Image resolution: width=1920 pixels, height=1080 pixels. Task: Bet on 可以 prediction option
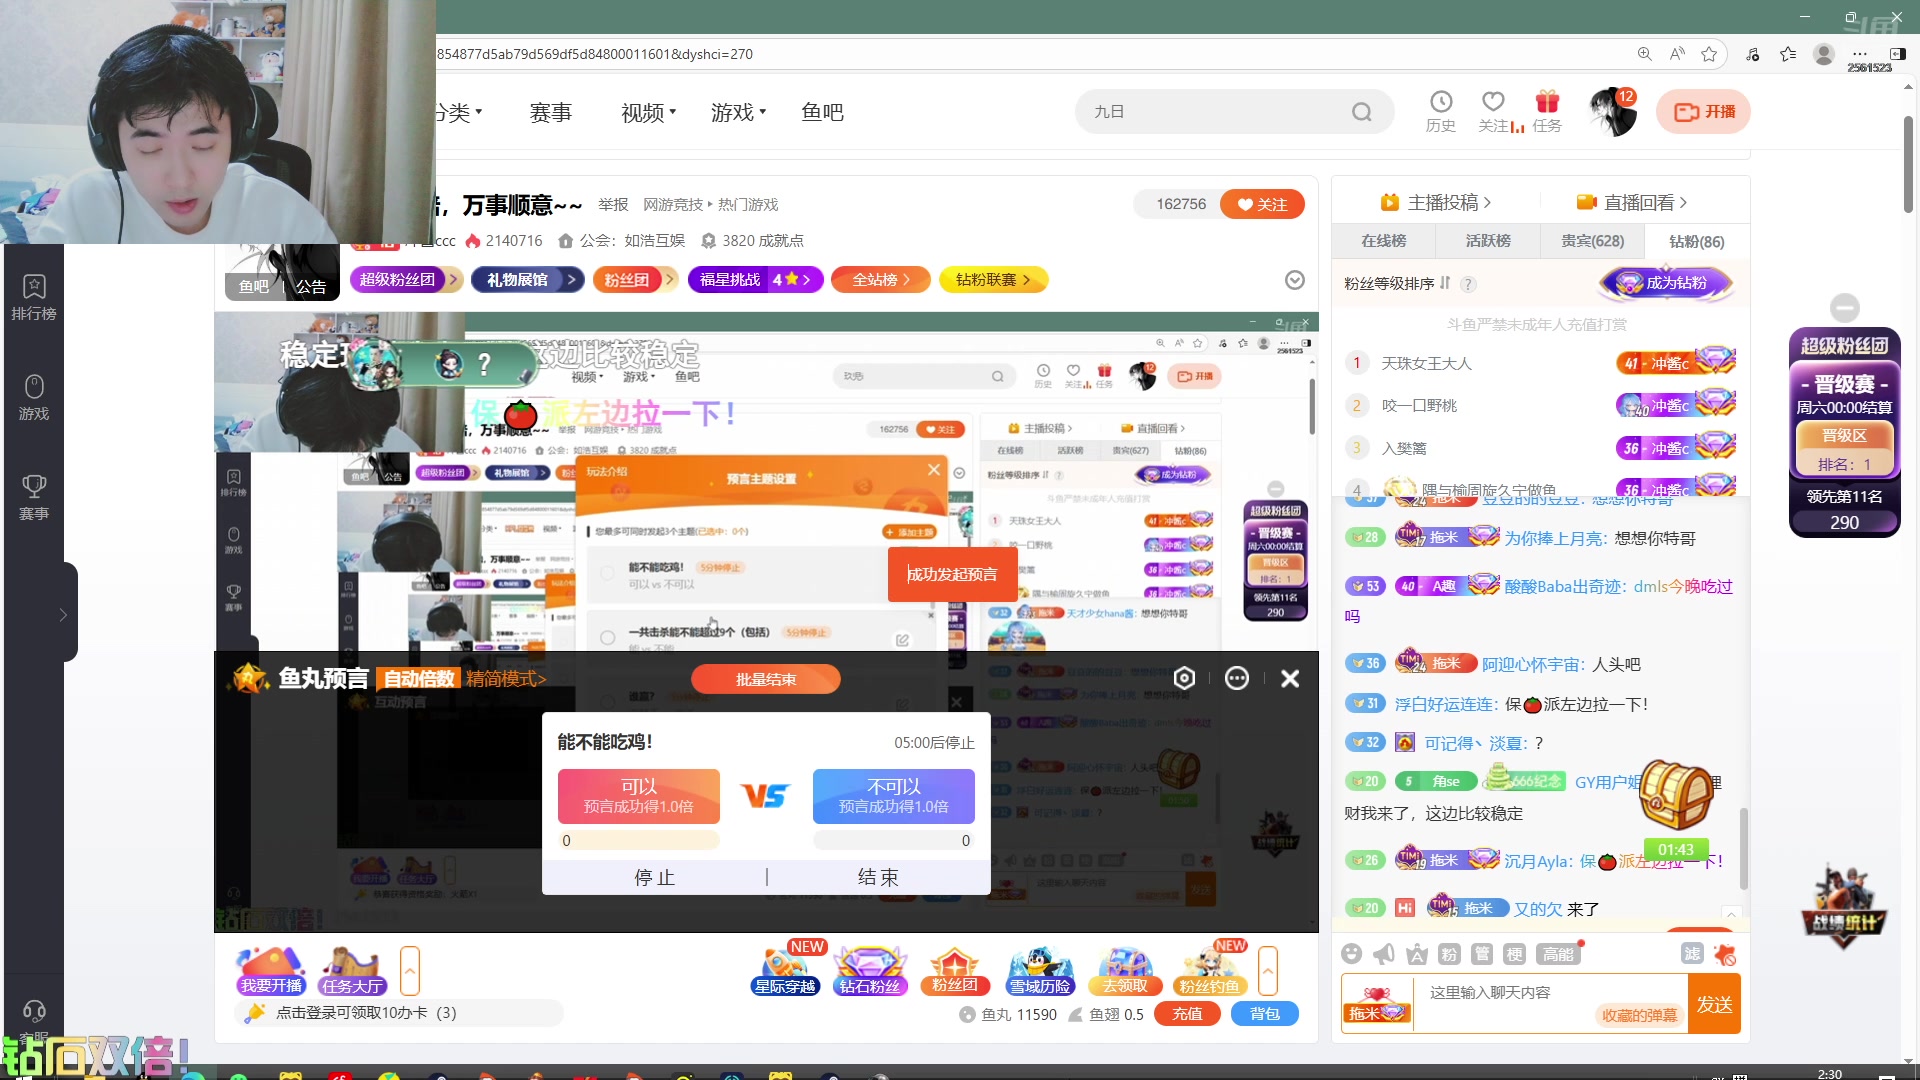639,796
